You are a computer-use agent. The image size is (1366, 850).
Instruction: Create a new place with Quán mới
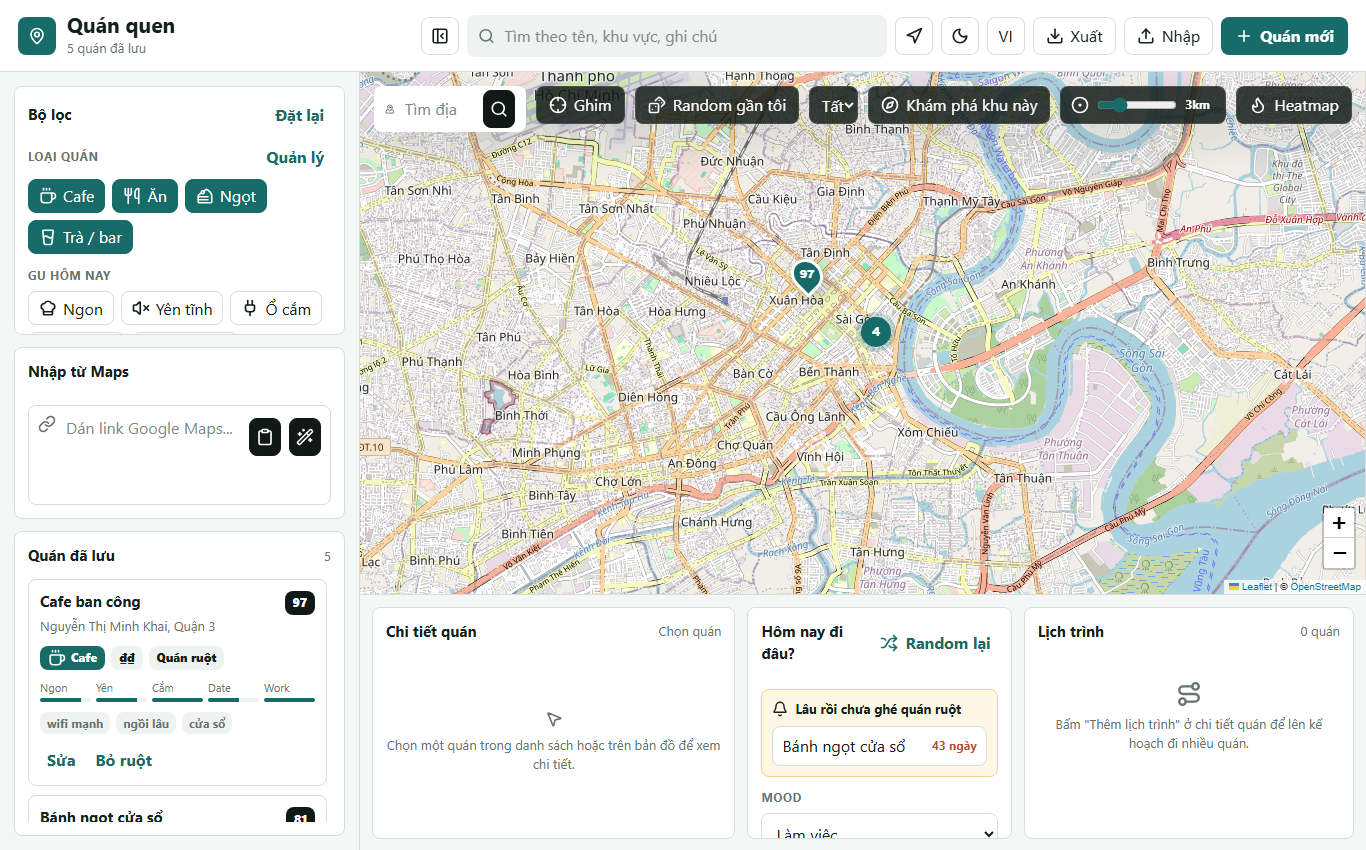1285,36
